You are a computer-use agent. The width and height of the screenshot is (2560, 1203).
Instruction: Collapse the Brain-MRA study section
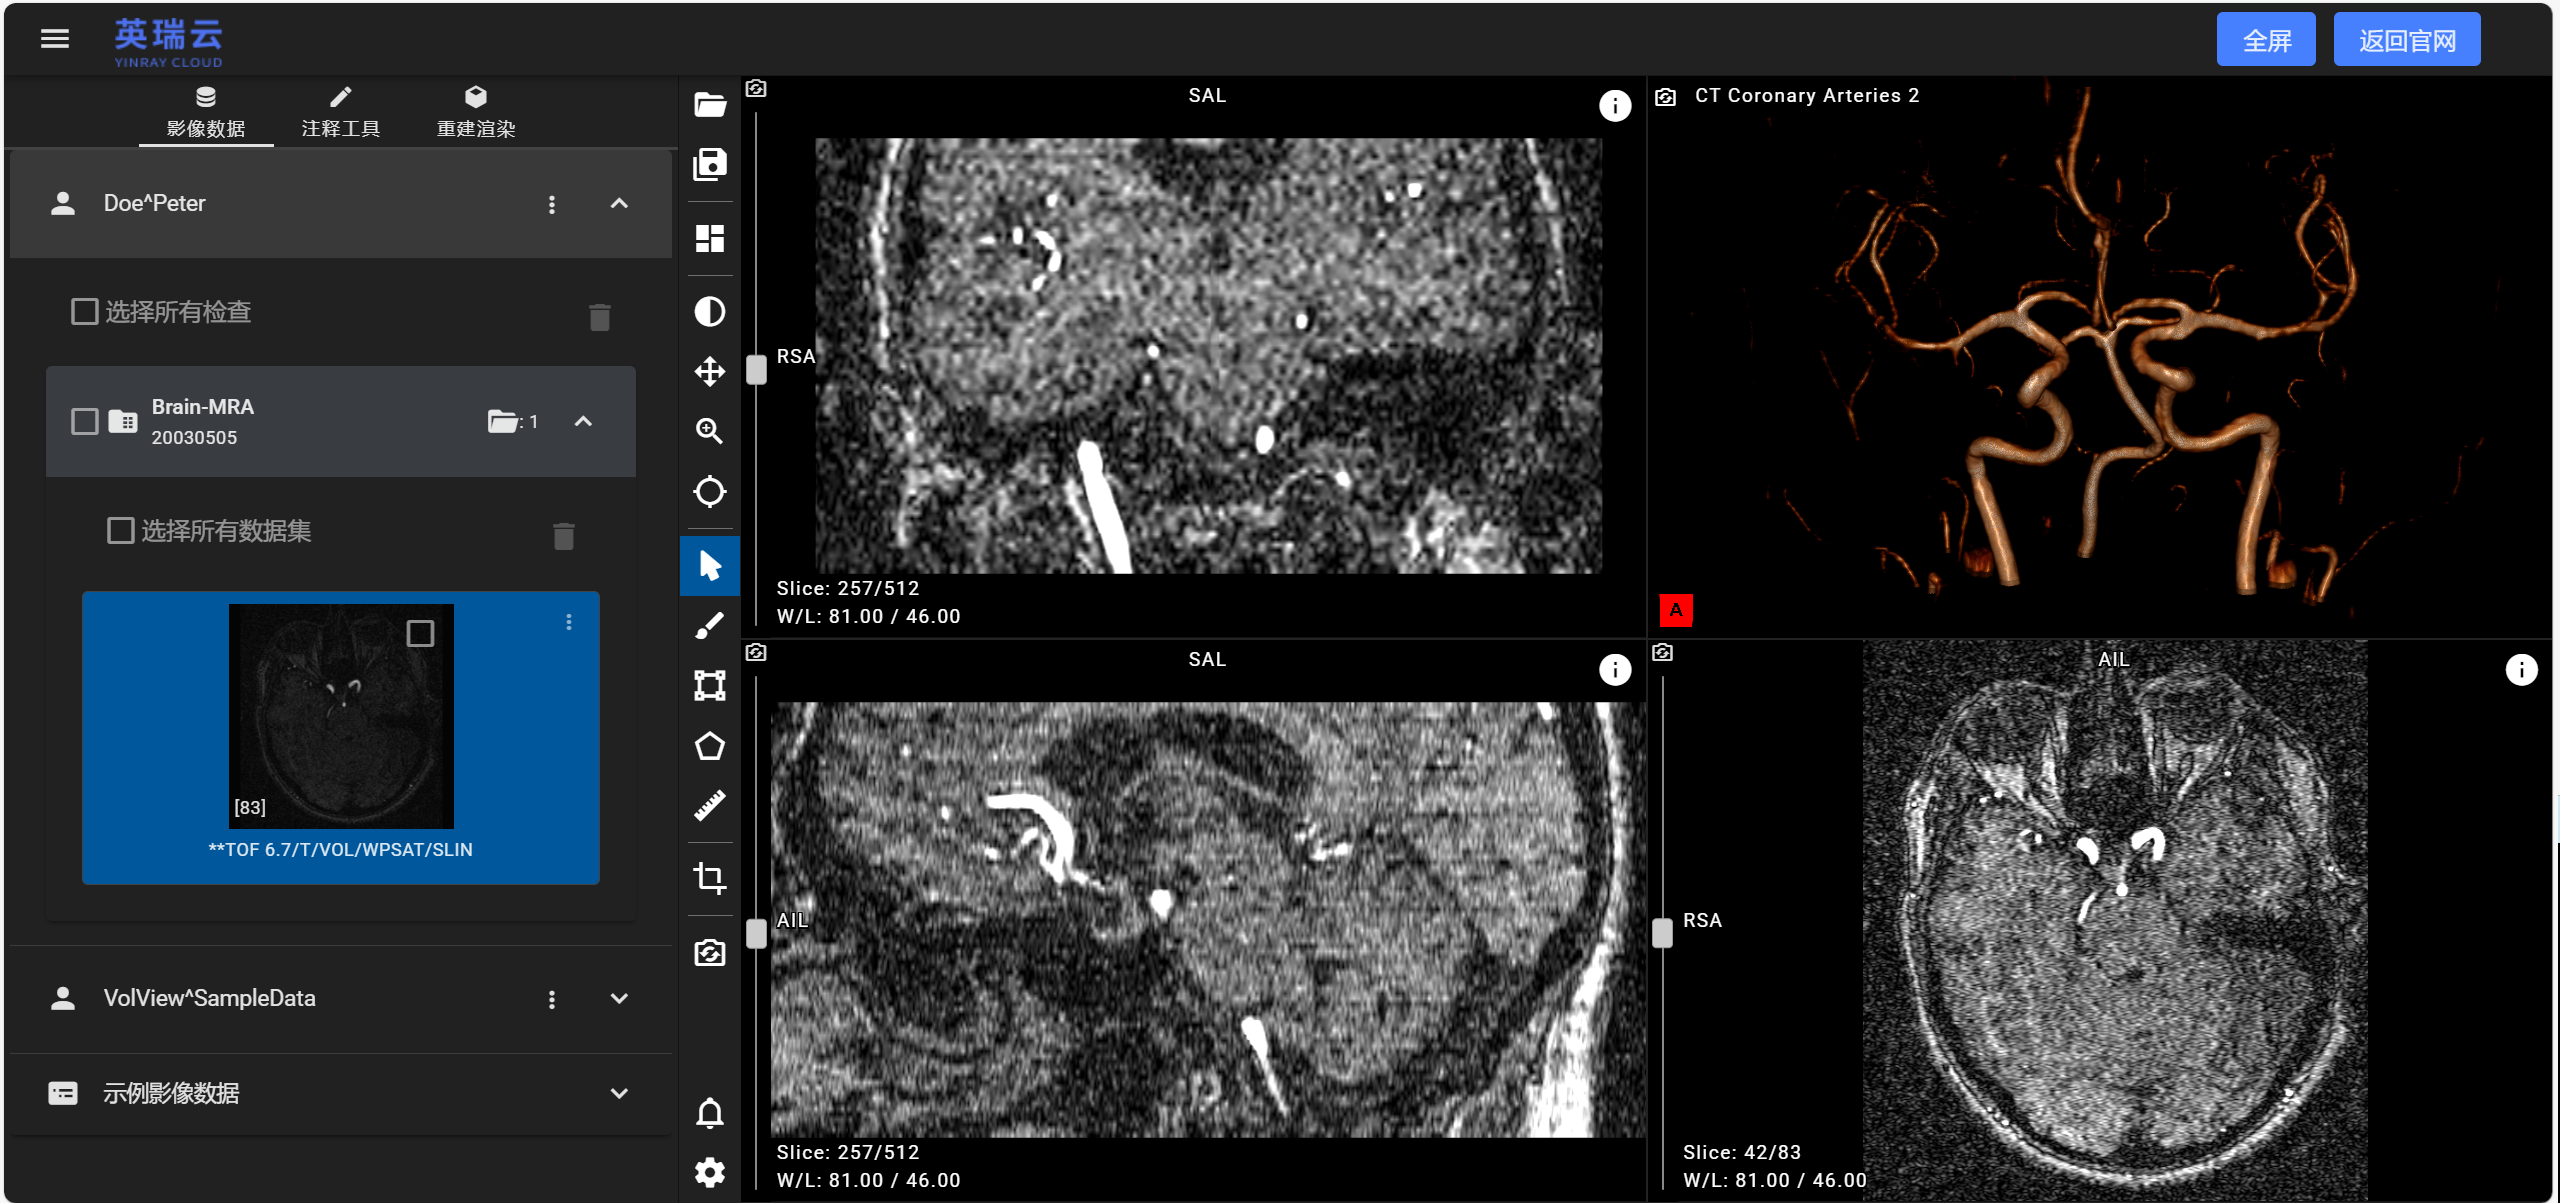(583, 422)
